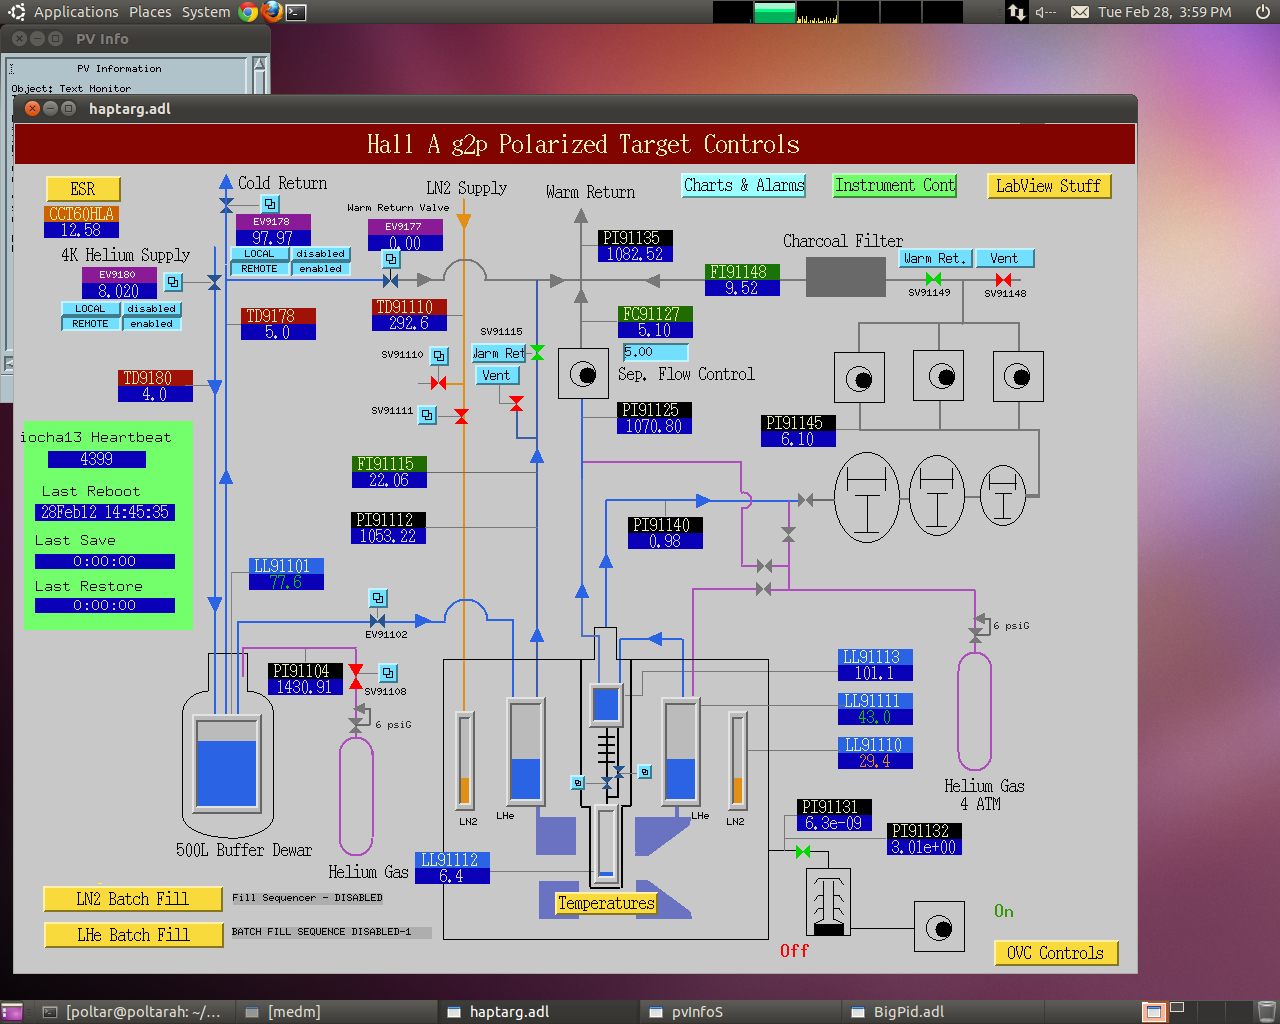Open the mail indicator in top panel

point(1080,12)
